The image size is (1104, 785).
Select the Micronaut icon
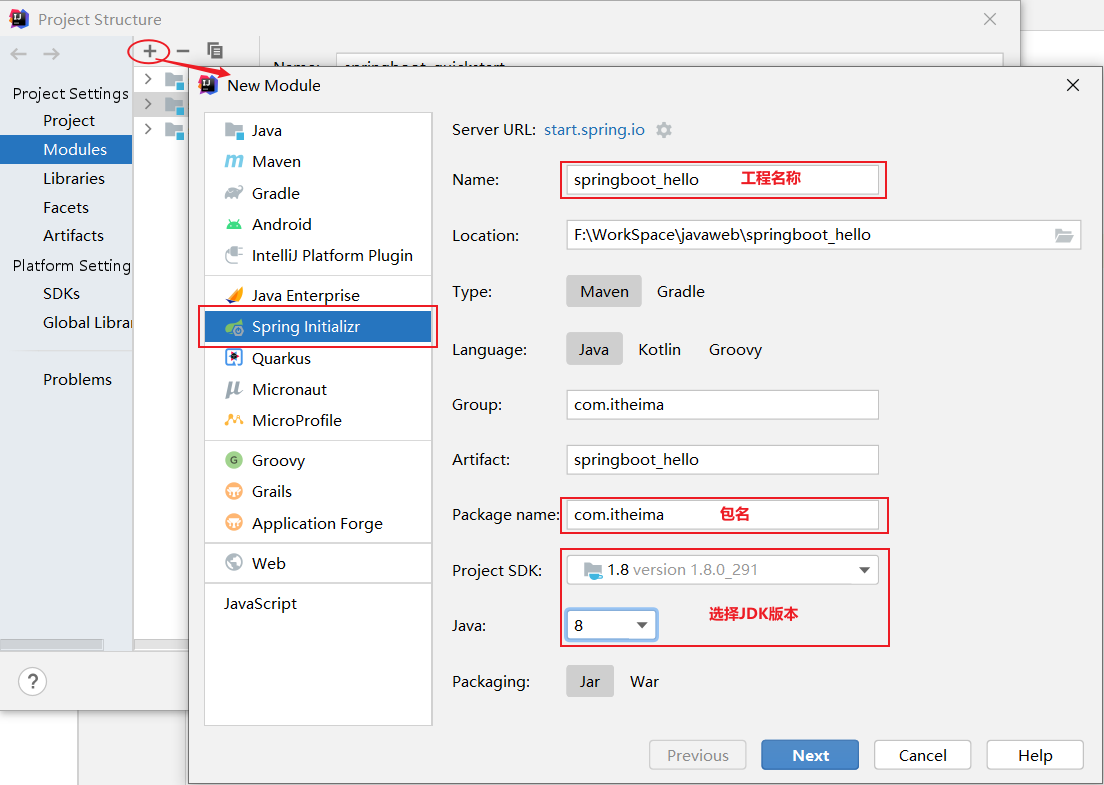pos(234,389)
